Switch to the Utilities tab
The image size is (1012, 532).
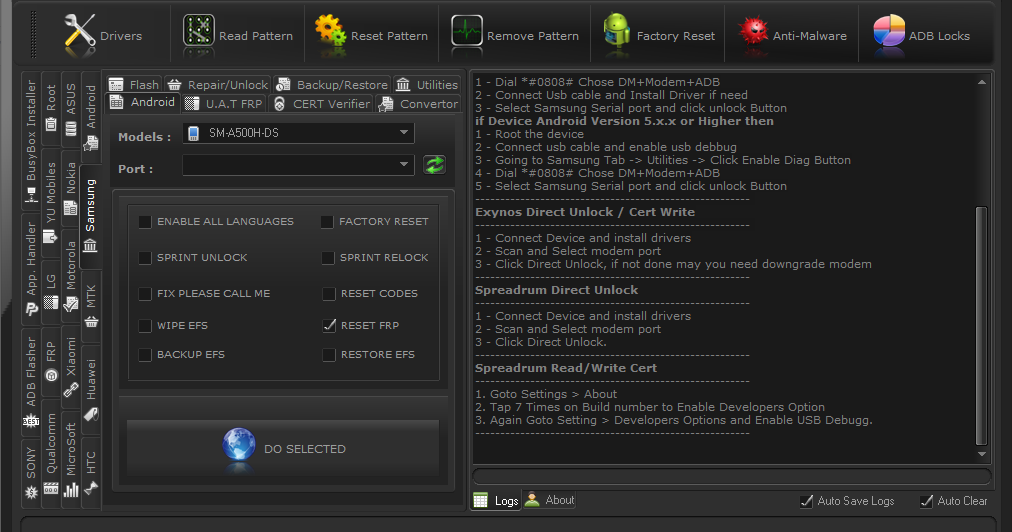pos(427,85)
